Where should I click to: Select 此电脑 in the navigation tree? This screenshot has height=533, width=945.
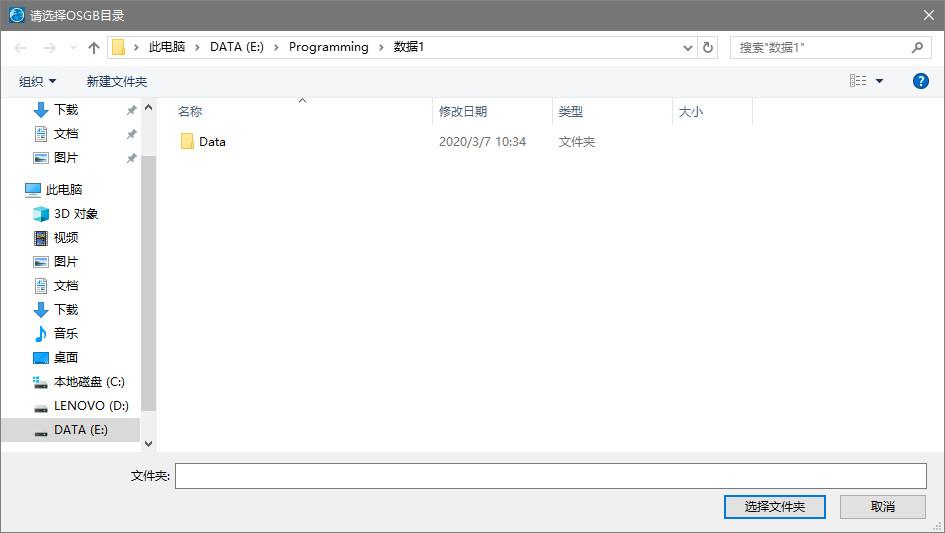(63, 190)
